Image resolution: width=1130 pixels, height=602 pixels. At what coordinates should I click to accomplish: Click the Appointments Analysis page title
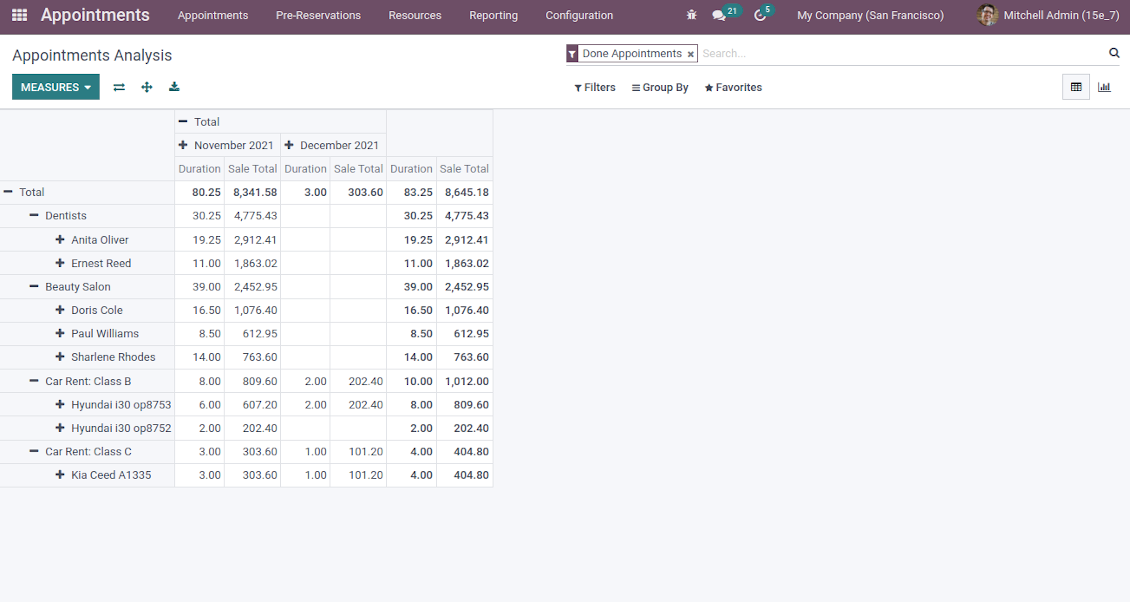(x=92, y=56)
